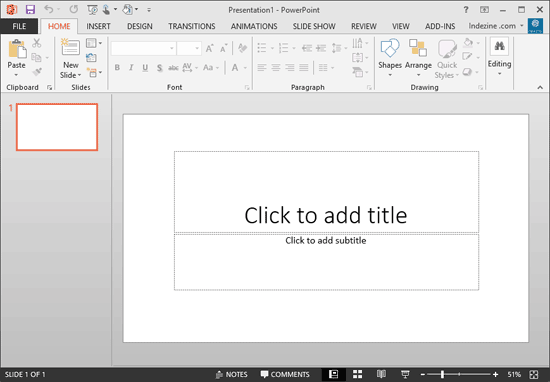The height and width of the screenshot is (382, 550).
Task: Open Character Spacing AV dropdown
Action: [x=190, y=67]
